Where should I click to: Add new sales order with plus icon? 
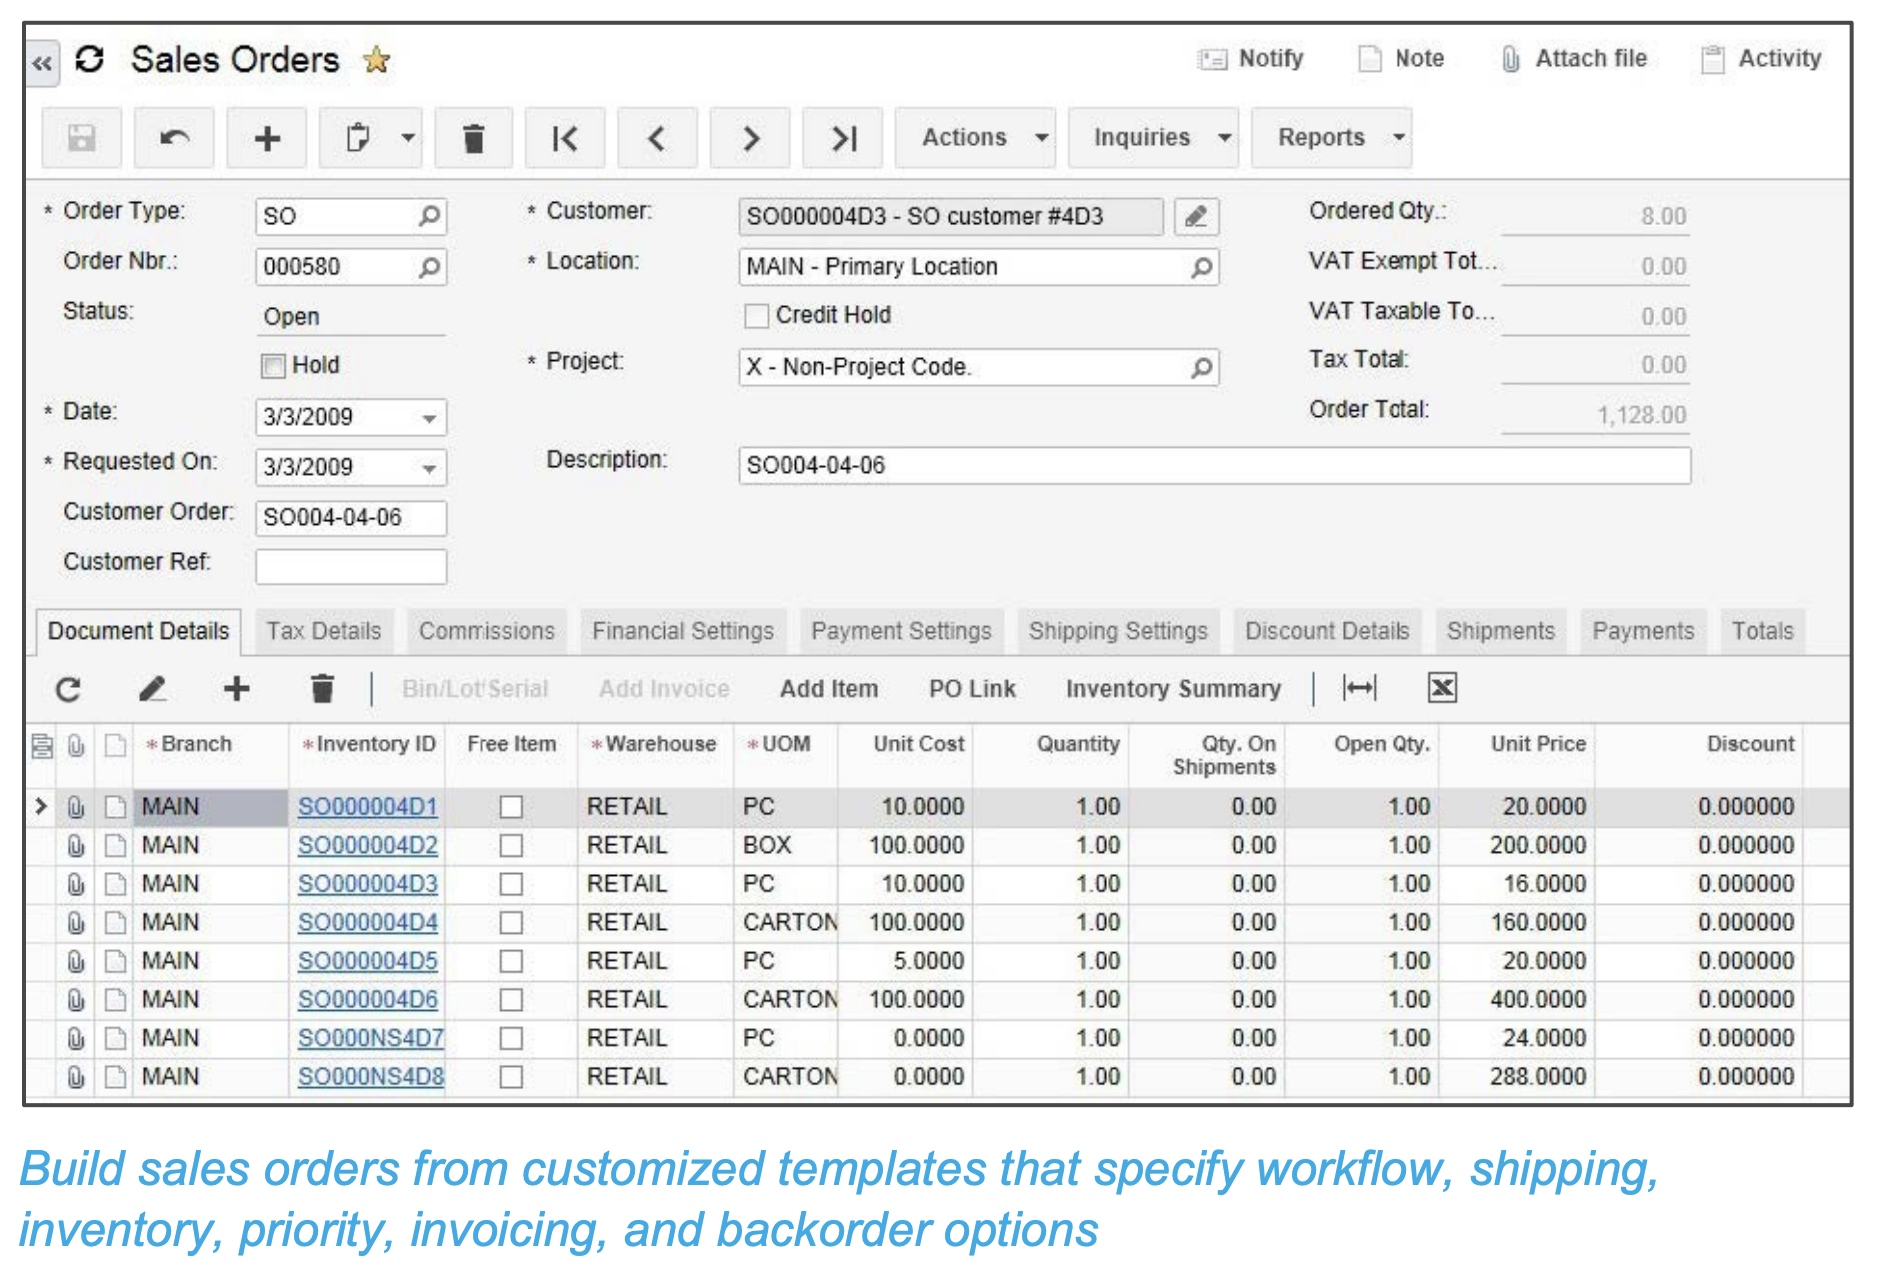pos(267,138)
